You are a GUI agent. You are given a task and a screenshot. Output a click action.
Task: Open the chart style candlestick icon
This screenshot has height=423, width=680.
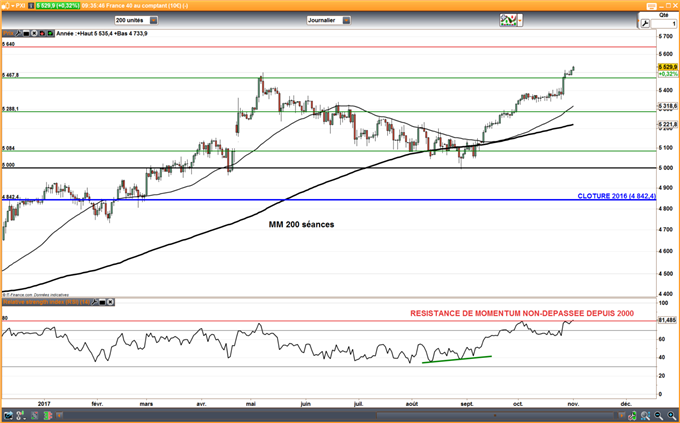(508, 20)
